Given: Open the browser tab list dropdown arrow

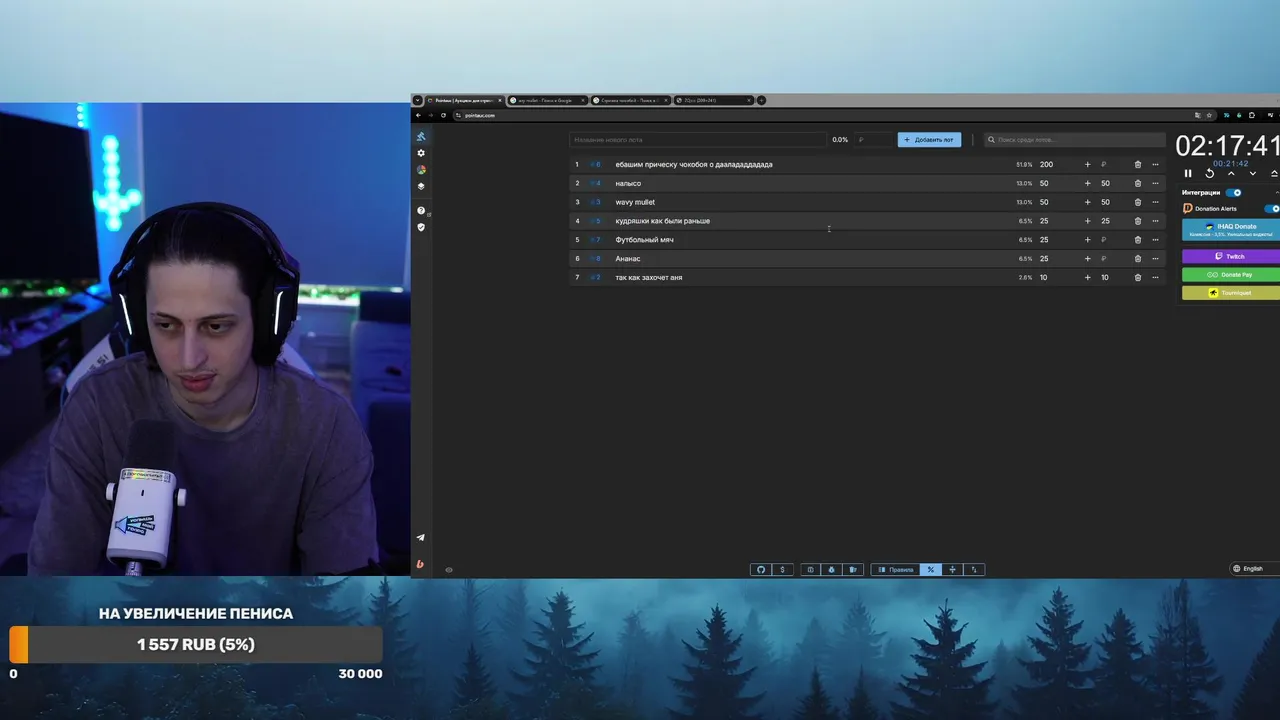Looking at the screenshot, I should pyautogui.click(x=417, y=100).
